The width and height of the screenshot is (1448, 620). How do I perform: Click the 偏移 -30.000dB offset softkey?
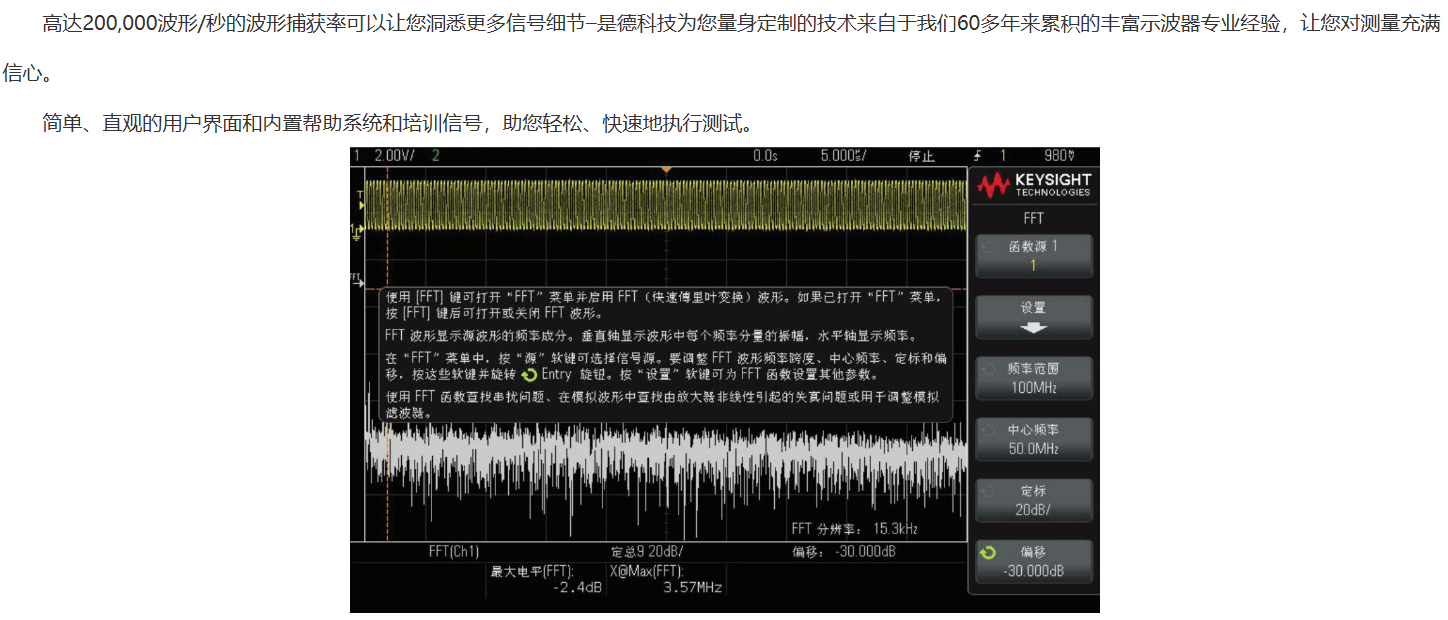(1034, 562)
